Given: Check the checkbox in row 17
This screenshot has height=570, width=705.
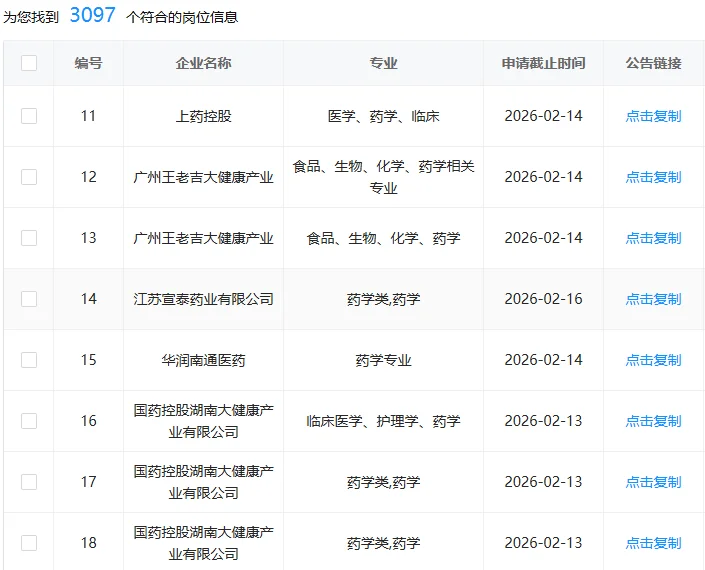Looking at the screenshot, I should coord(29,482).
